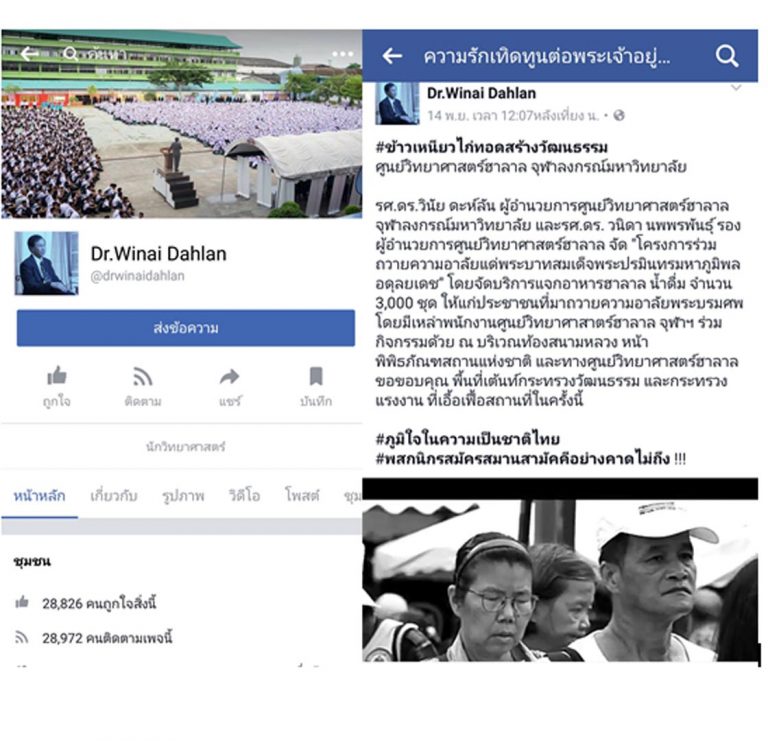768x741 pixels.
Task: Tap the back arrow in the blue header
Action: coord(392,56)
